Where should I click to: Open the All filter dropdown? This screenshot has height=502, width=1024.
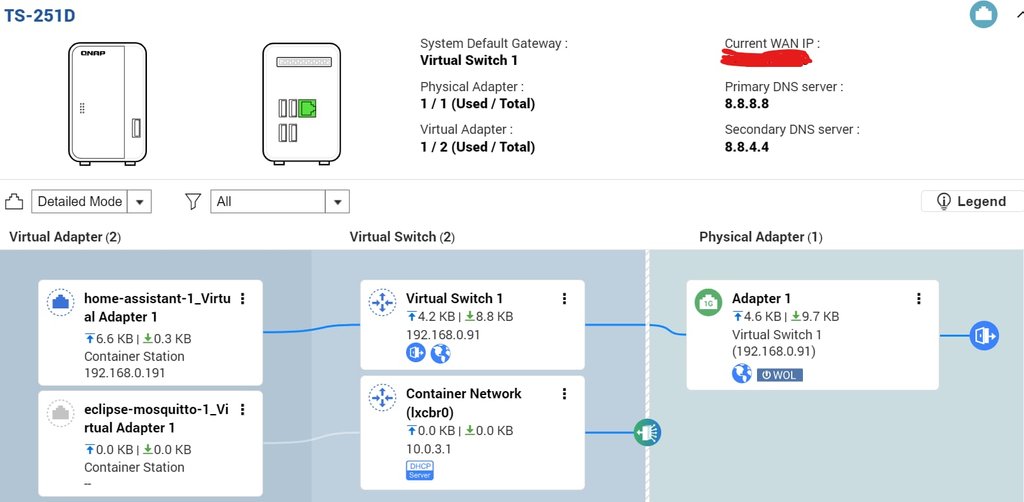(280, 202)
